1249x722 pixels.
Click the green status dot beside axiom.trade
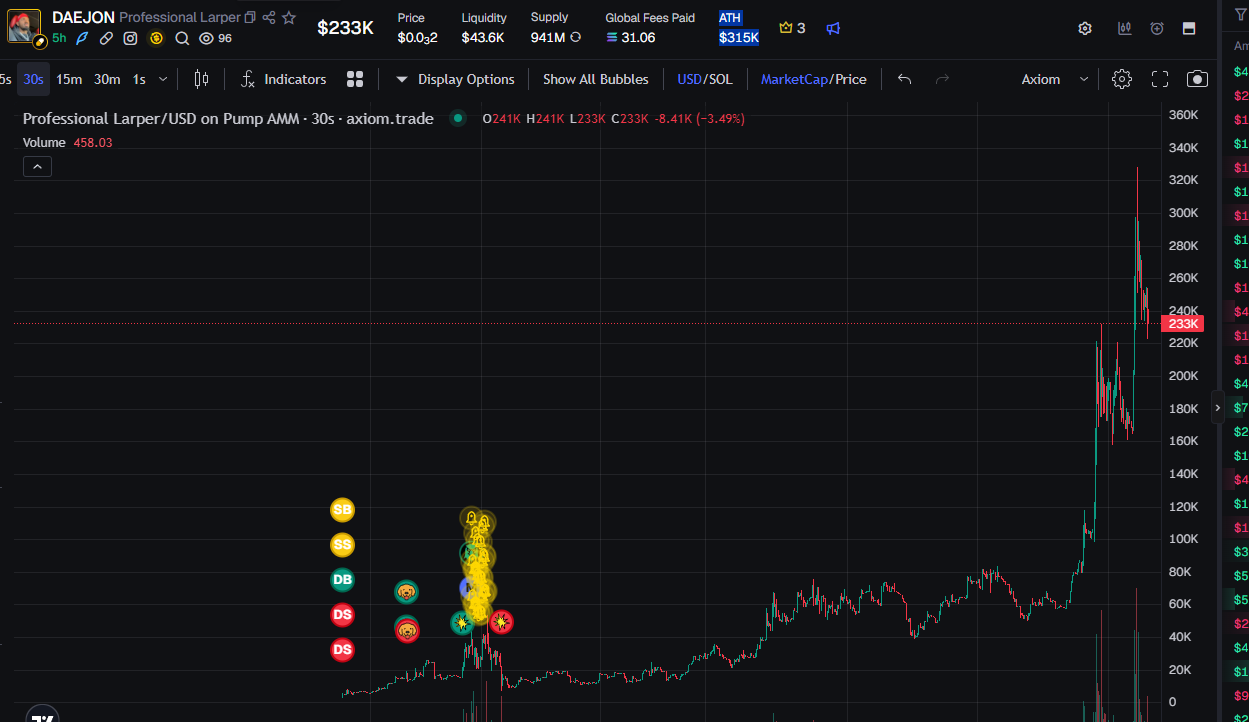click(458, 118)
